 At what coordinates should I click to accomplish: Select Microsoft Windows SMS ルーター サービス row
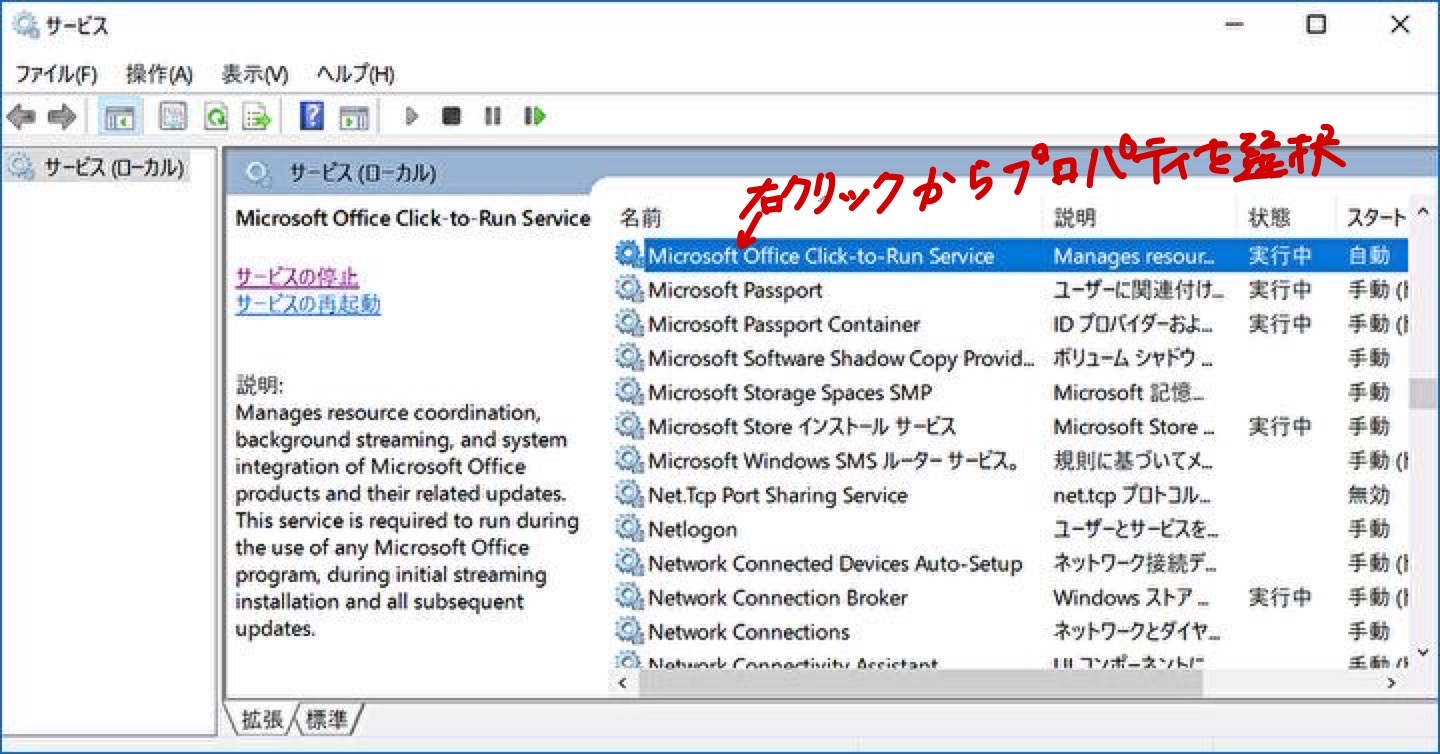[x=1010, y=460]
